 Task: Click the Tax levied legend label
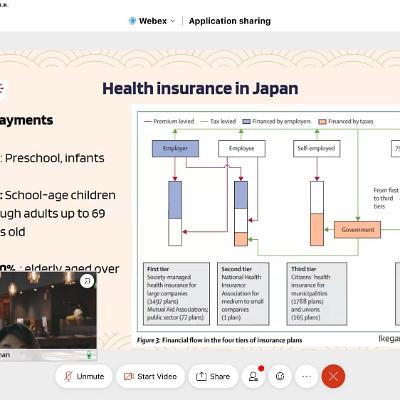tap(223, 121)
